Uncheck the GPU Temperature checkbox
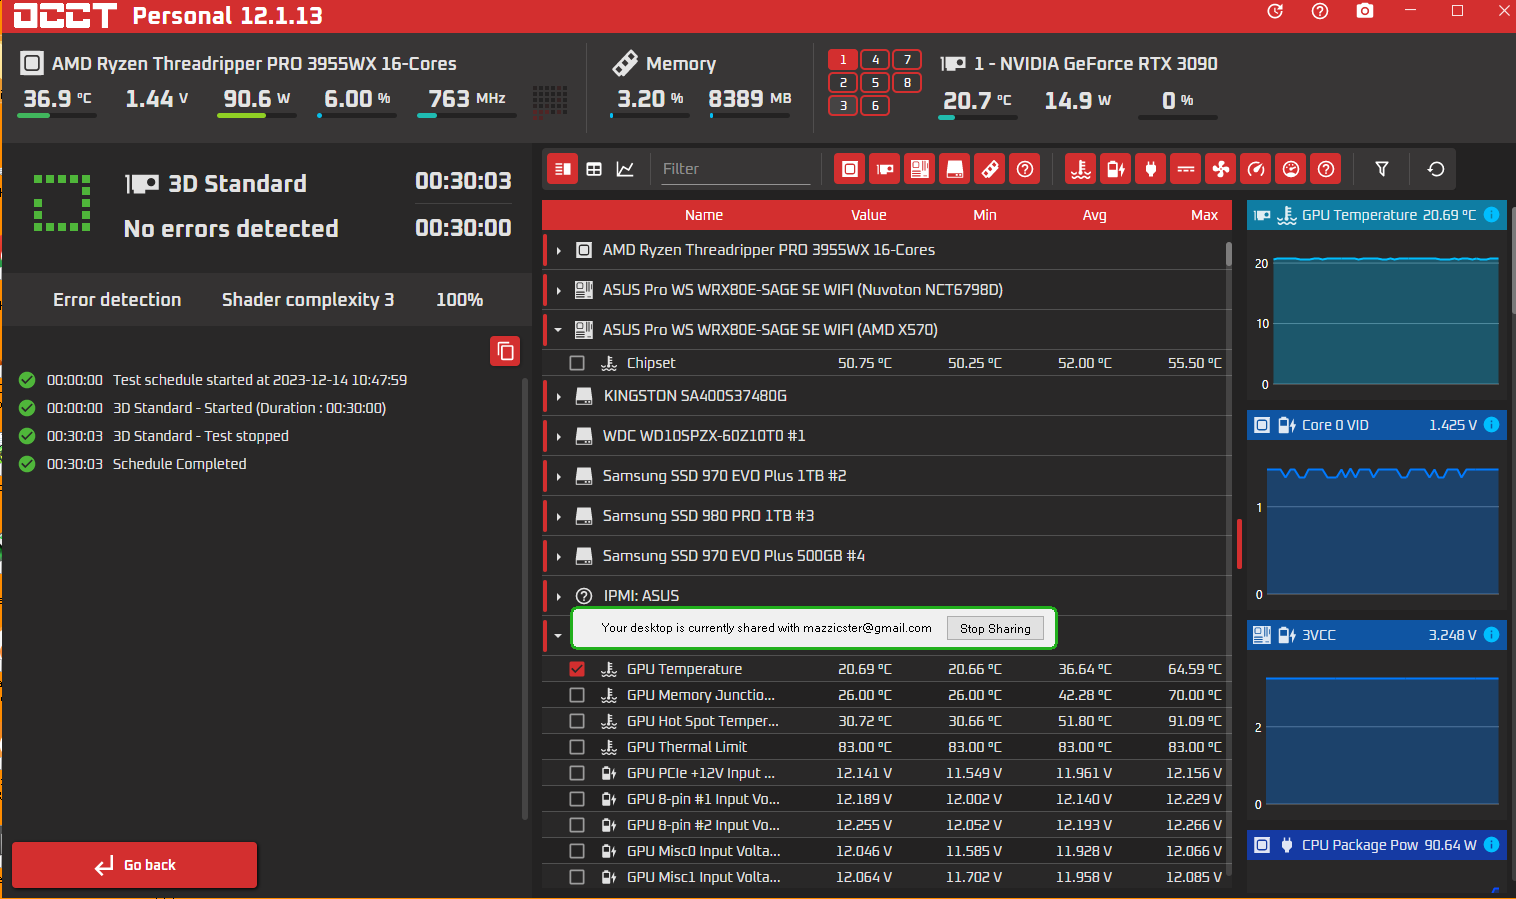The height and width of the screenshot is (899, 1516). pyautogui.click(x=577, y=669)
